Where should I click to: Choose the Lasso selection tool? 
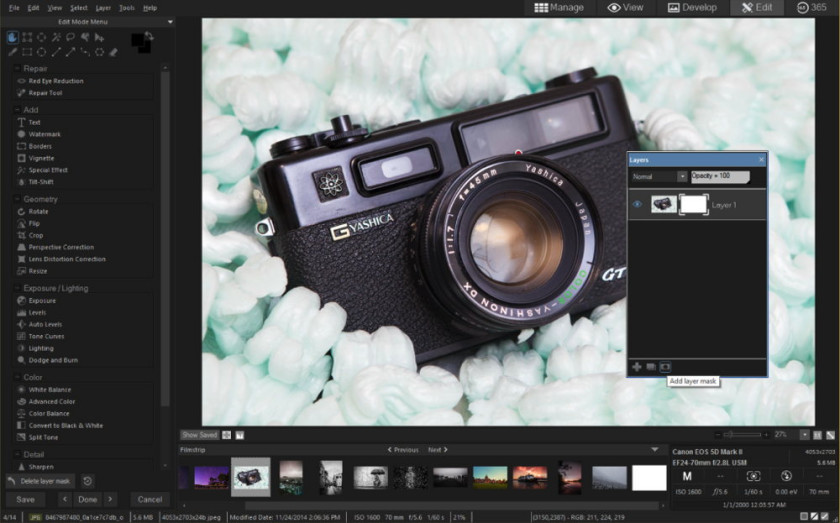70,37
